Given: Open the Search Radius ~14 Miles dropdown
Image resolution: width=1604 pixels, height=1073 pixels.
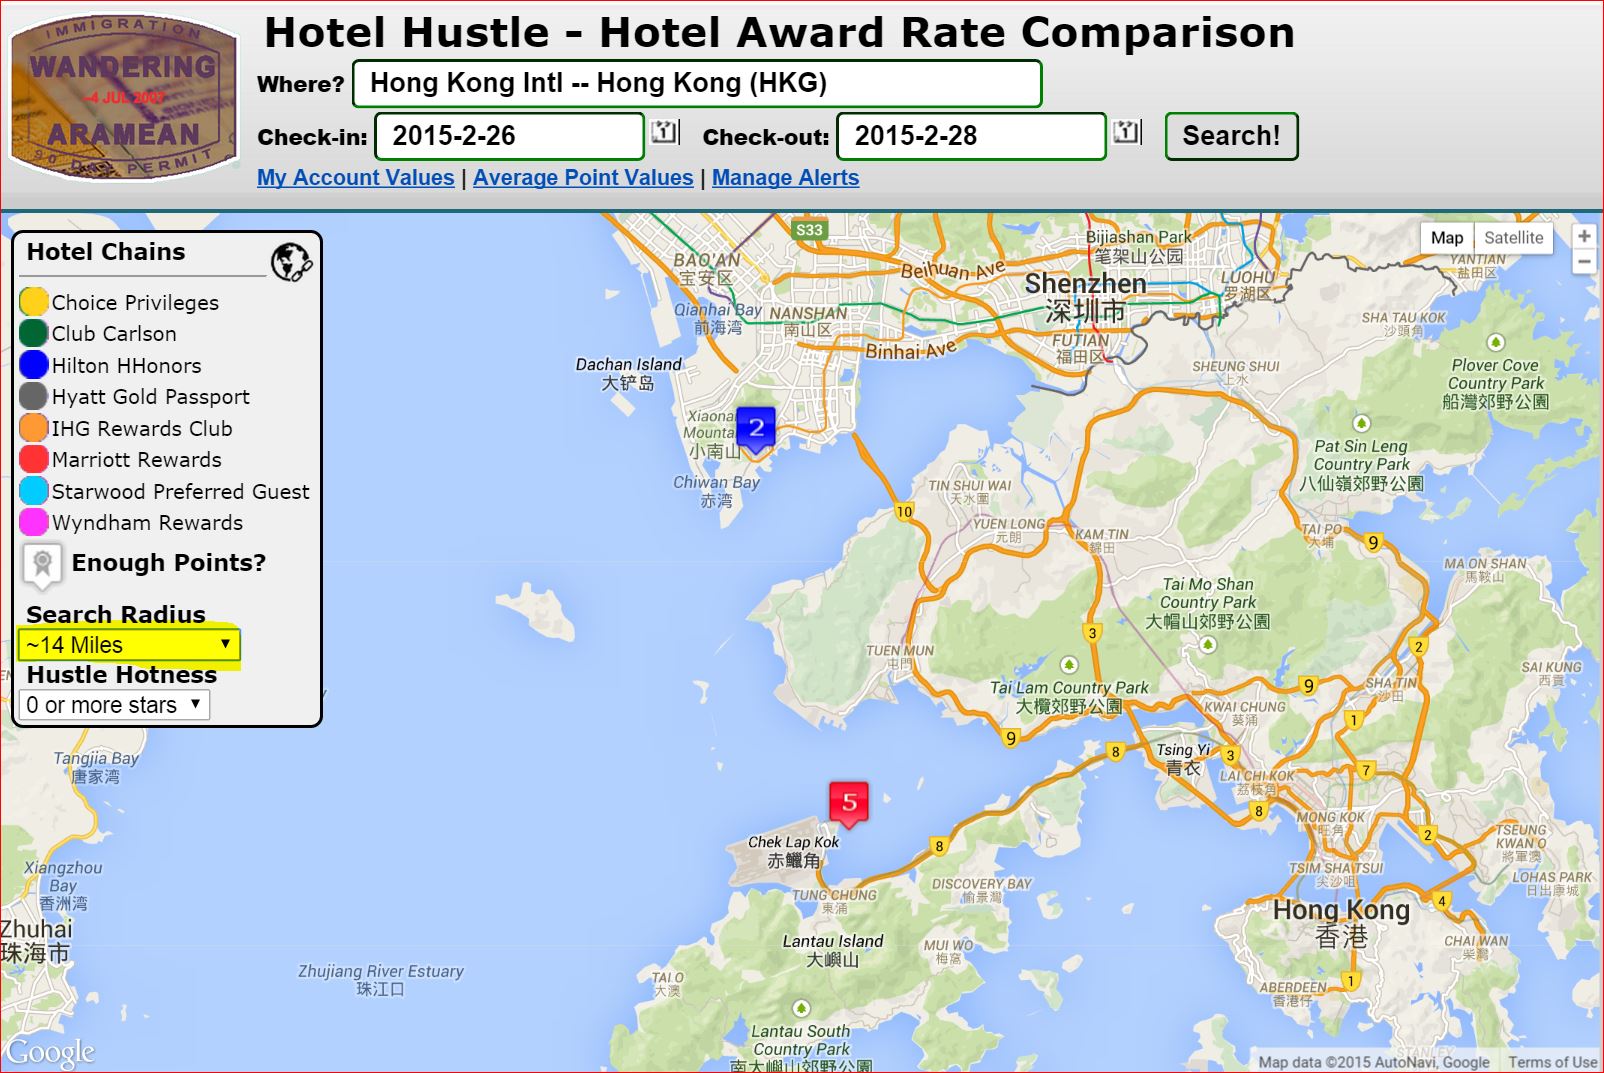Looking at the screenshot, I should (129, 645).
